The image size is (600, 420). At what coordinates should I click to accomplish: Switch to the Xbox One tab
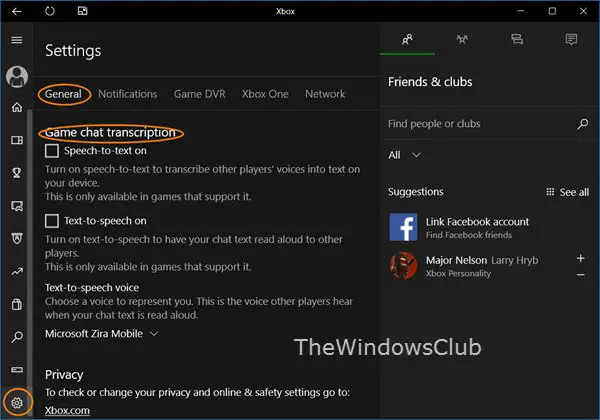point(265,94)
